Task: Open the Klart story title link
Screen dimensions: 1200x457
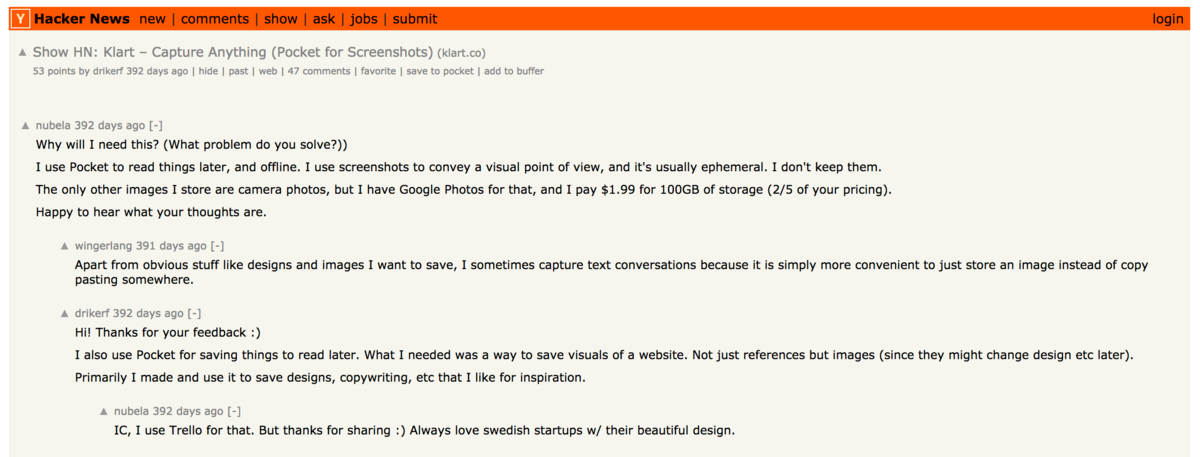Action: click(x=233, y=52)
